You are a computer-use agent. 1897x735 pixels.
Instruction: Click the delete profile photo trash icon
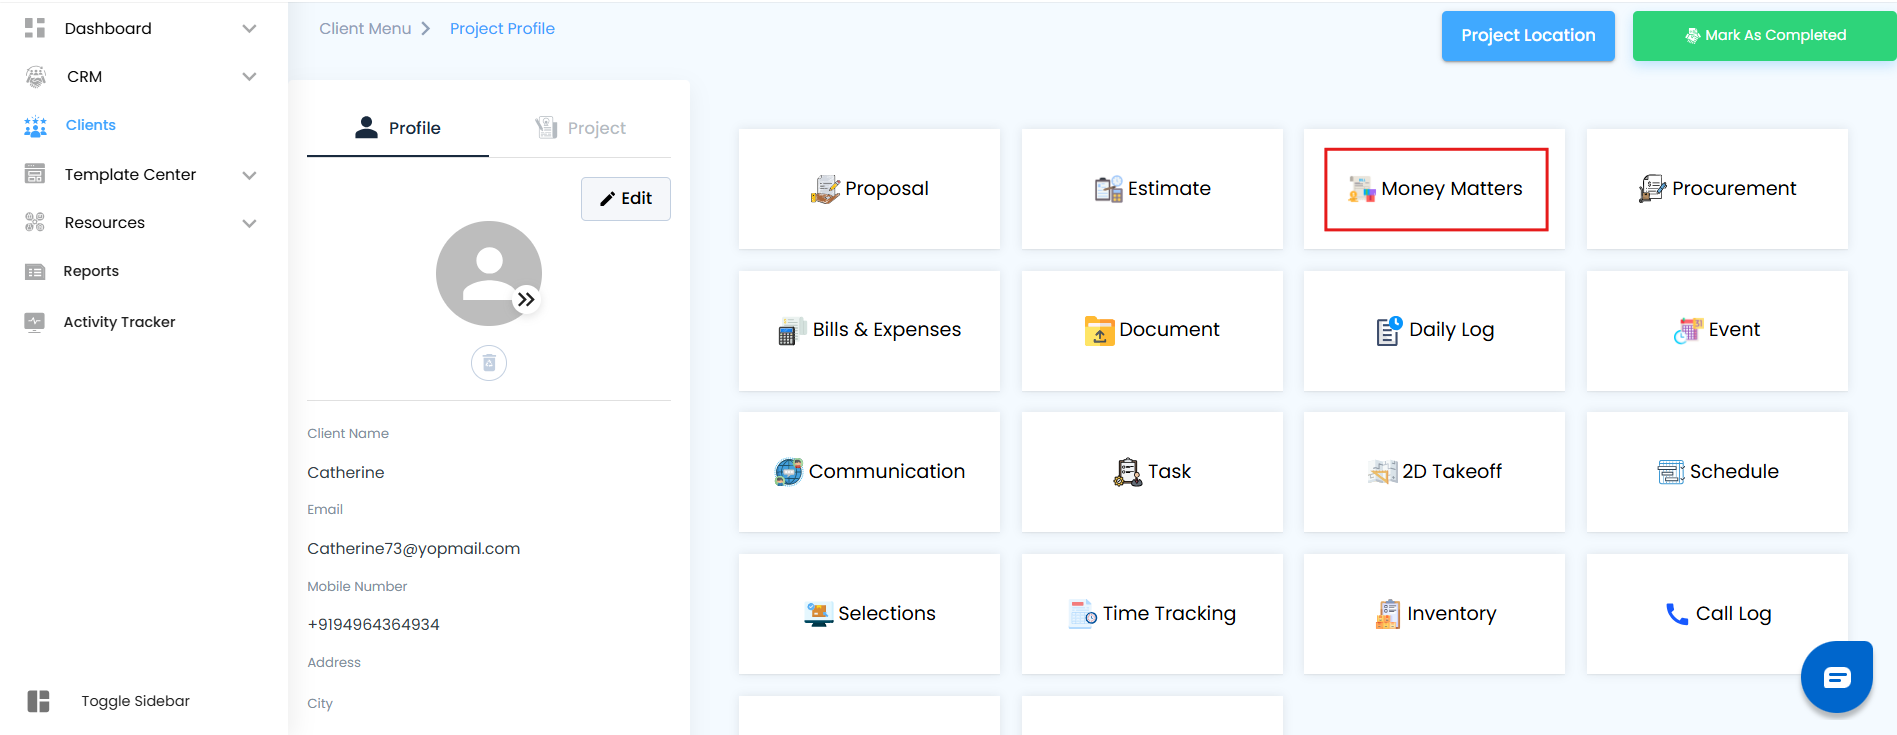tap(489, 363)
